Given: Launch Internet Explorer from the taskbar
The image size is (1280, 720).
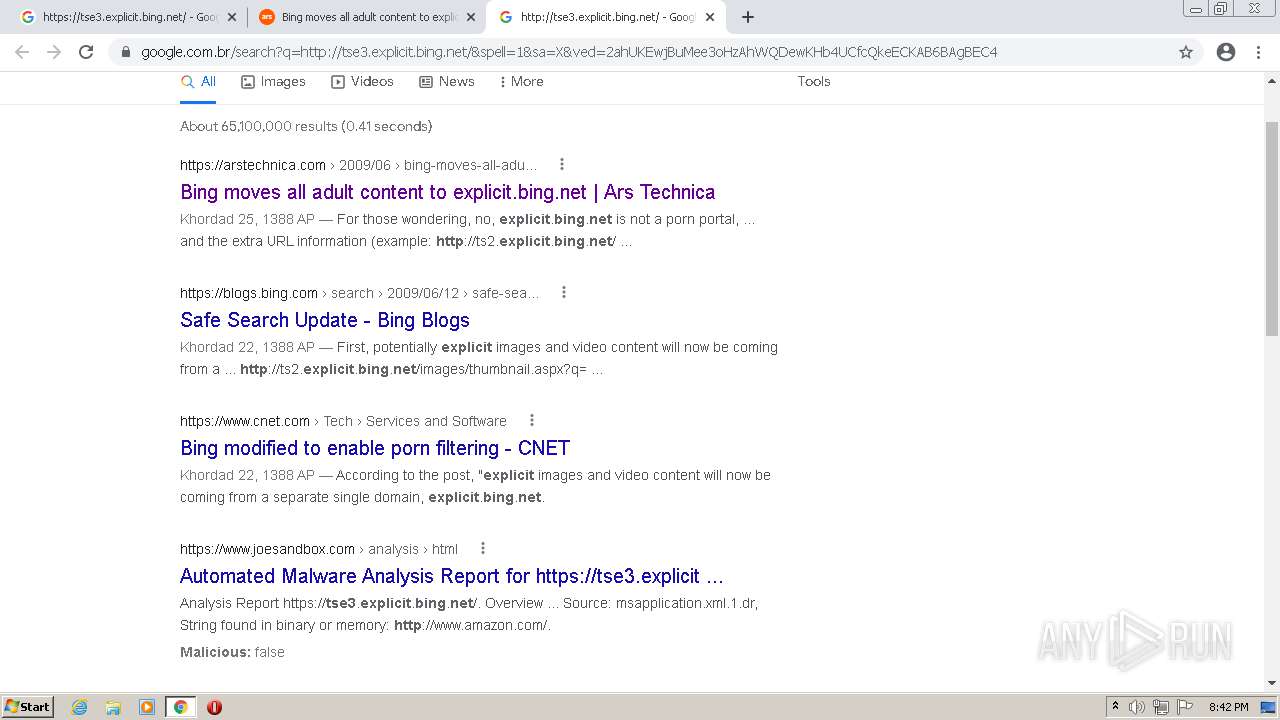Looking at the screenshot, I should (80, 707).
